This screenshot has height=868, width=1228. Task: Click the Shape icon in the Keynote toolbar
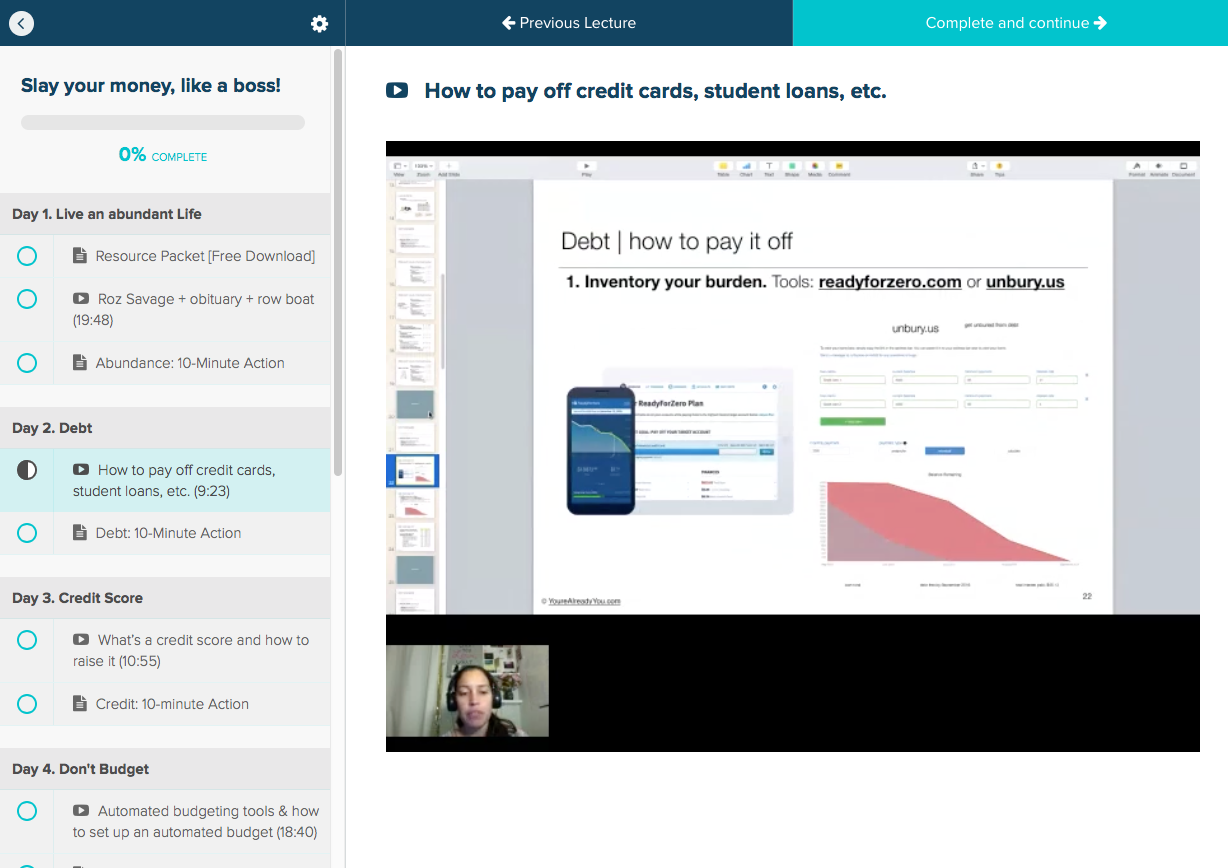(x=792, y=167)
